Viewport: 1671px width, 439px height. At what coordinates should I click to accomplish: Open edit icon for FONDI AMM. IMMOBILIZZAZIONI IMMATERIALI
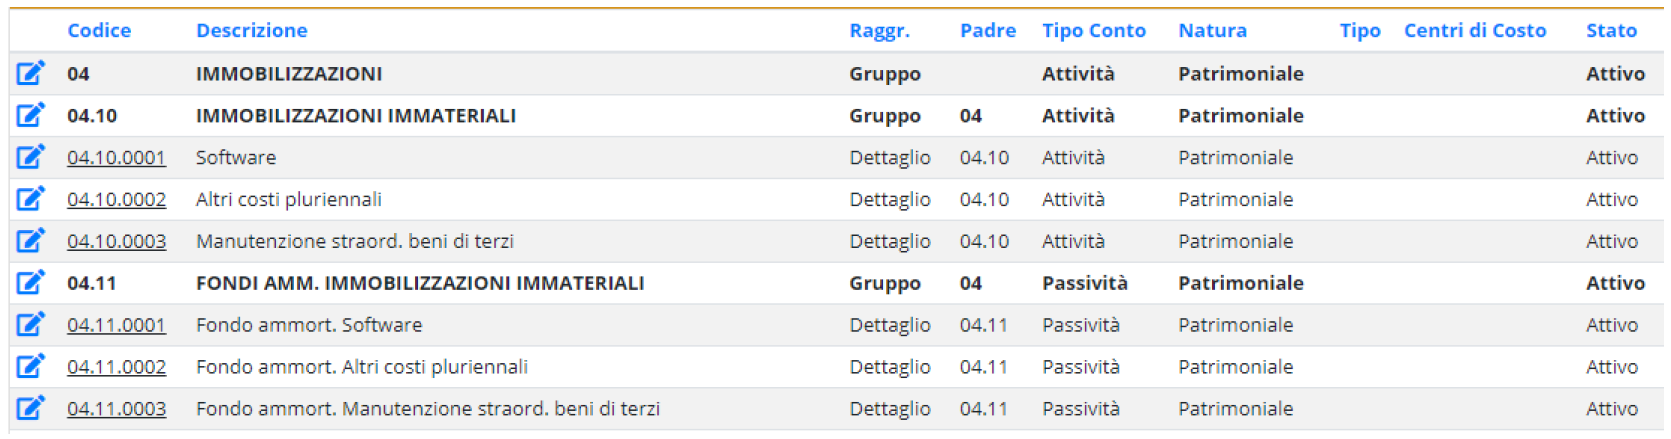pos(30,283)
